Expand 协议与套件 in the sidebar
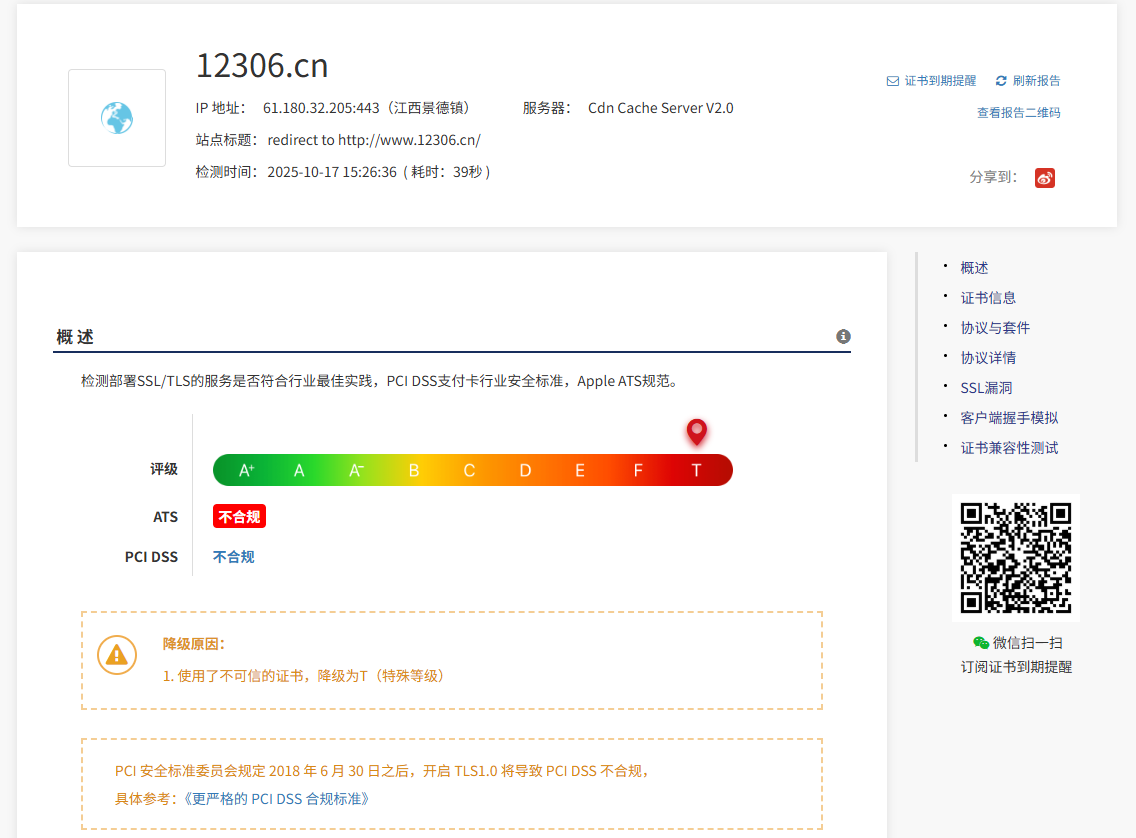 (995, 327)
